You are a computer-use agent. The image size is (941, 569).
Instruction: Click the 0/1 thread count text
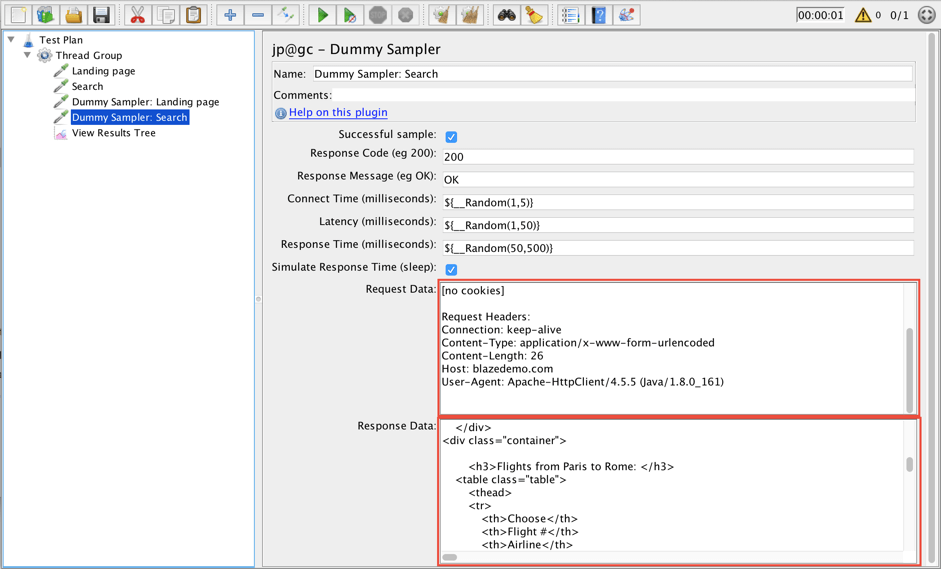(899, 15)
